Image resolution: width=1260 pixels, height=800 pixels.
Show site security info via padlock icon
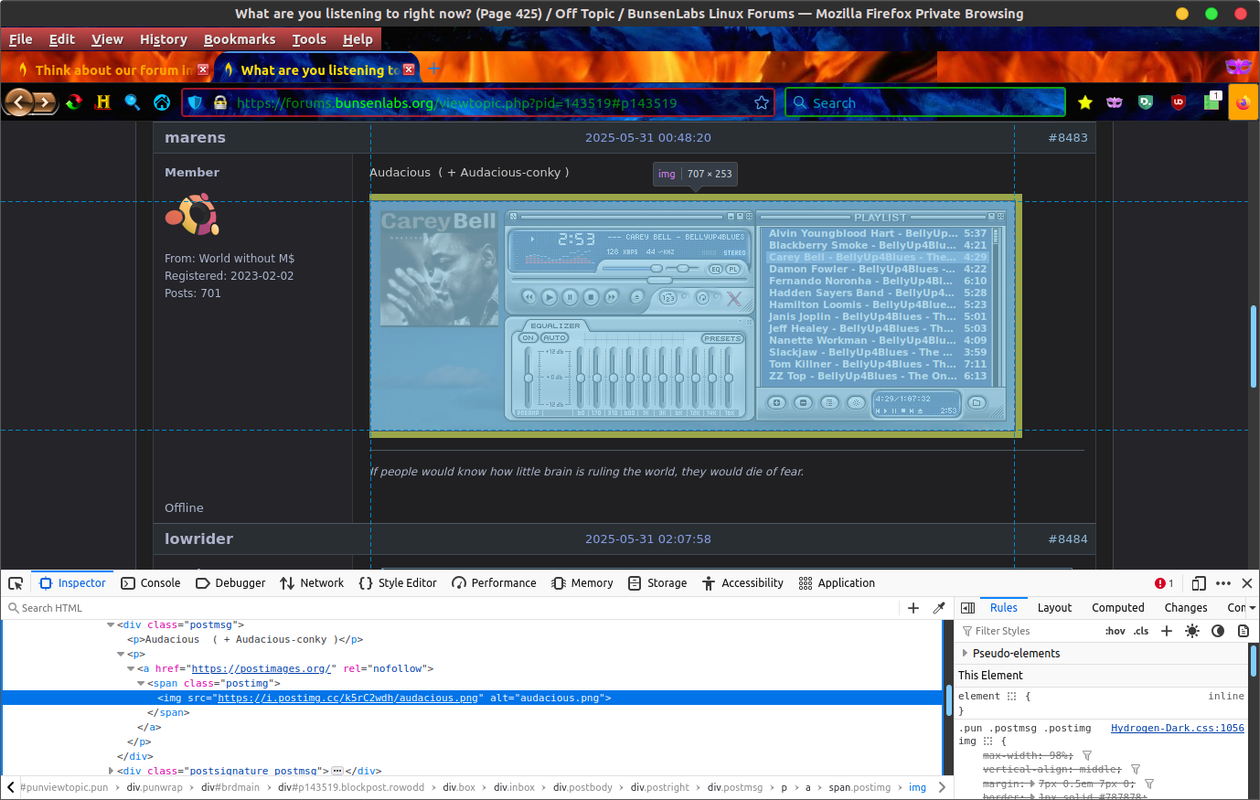coord(220,103)
